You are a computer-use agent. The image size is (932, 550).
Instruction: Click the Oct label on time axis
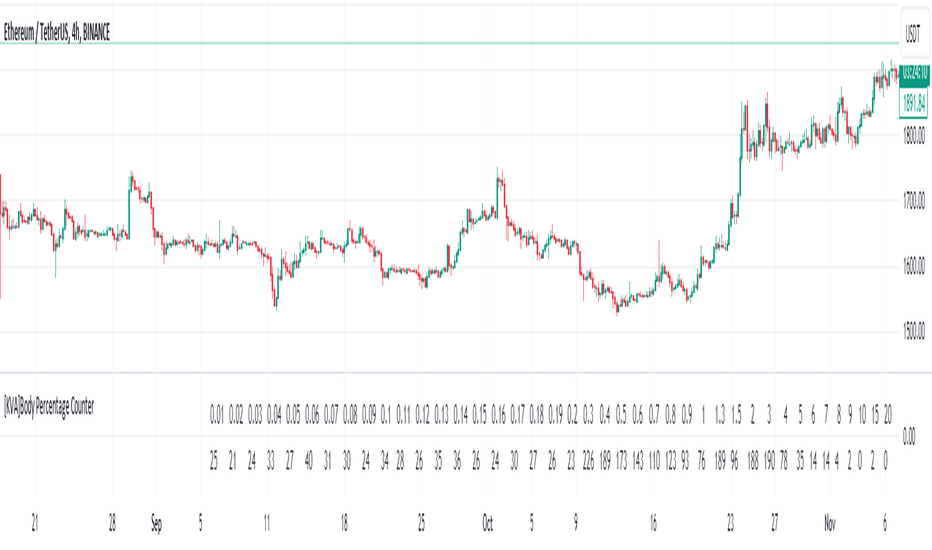pos(487,523)
